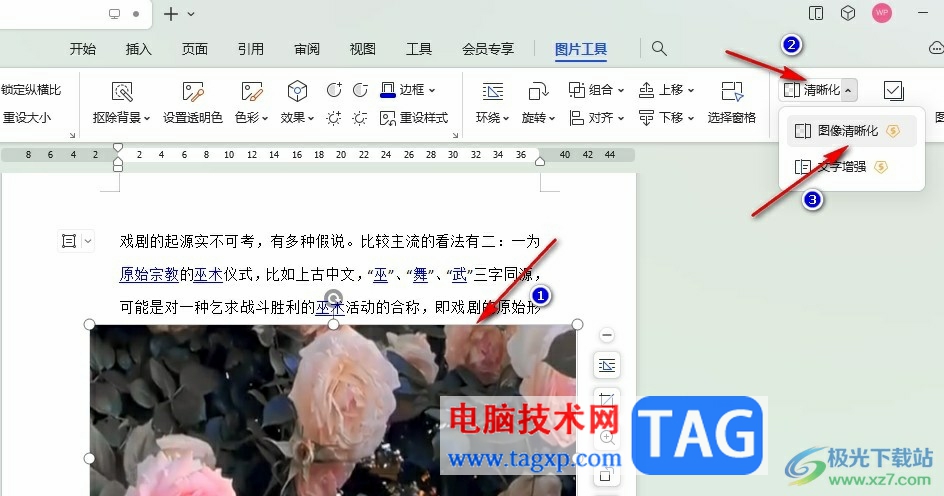
Task: Click the floating crop icon beside the image
Action: (x=607, y=400)
